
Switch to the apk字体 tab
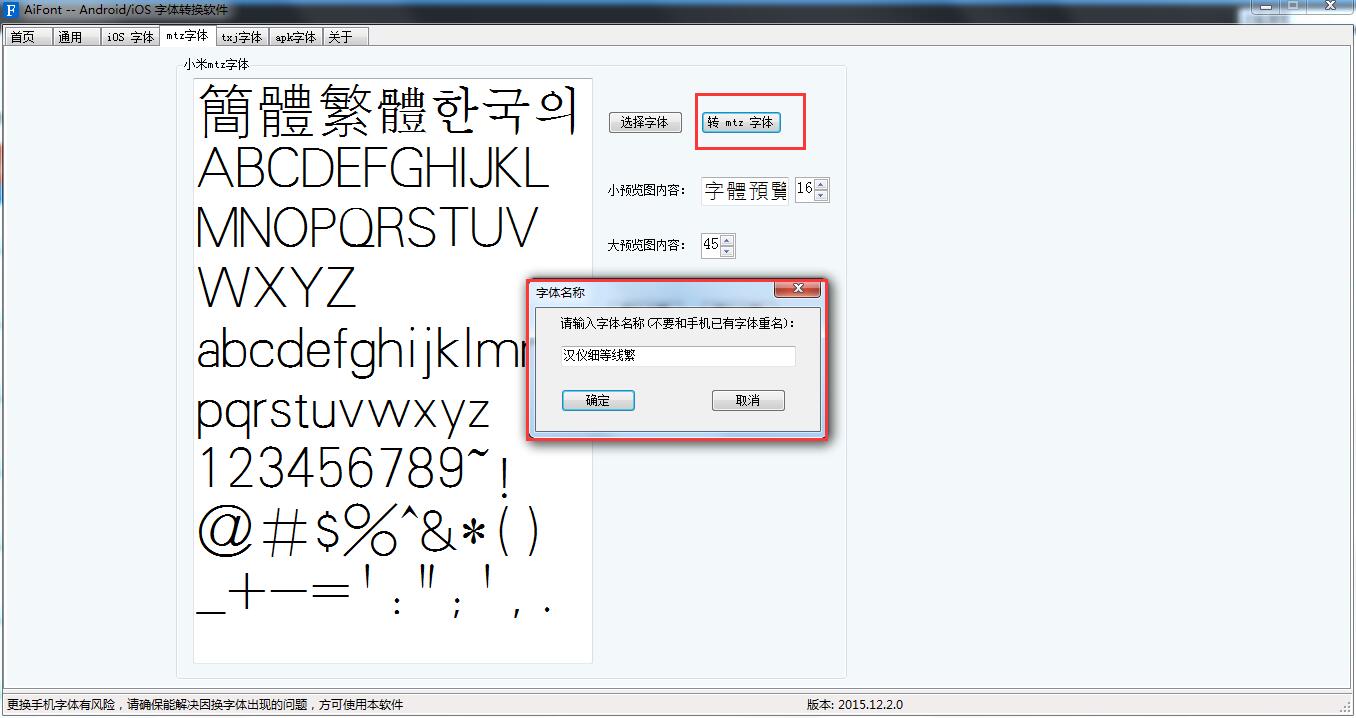pyautogui.click(x=294, y=35)
